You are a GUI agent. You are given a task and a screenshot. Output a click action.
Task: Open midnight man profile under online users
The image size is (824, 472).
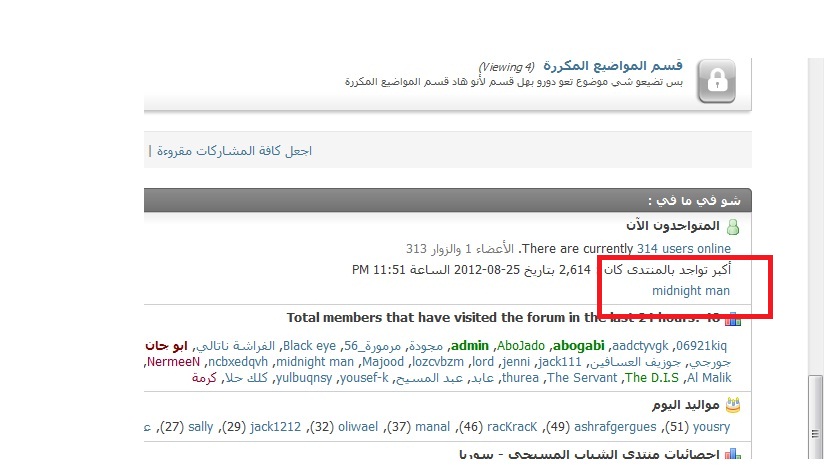[x=691, y=291]
